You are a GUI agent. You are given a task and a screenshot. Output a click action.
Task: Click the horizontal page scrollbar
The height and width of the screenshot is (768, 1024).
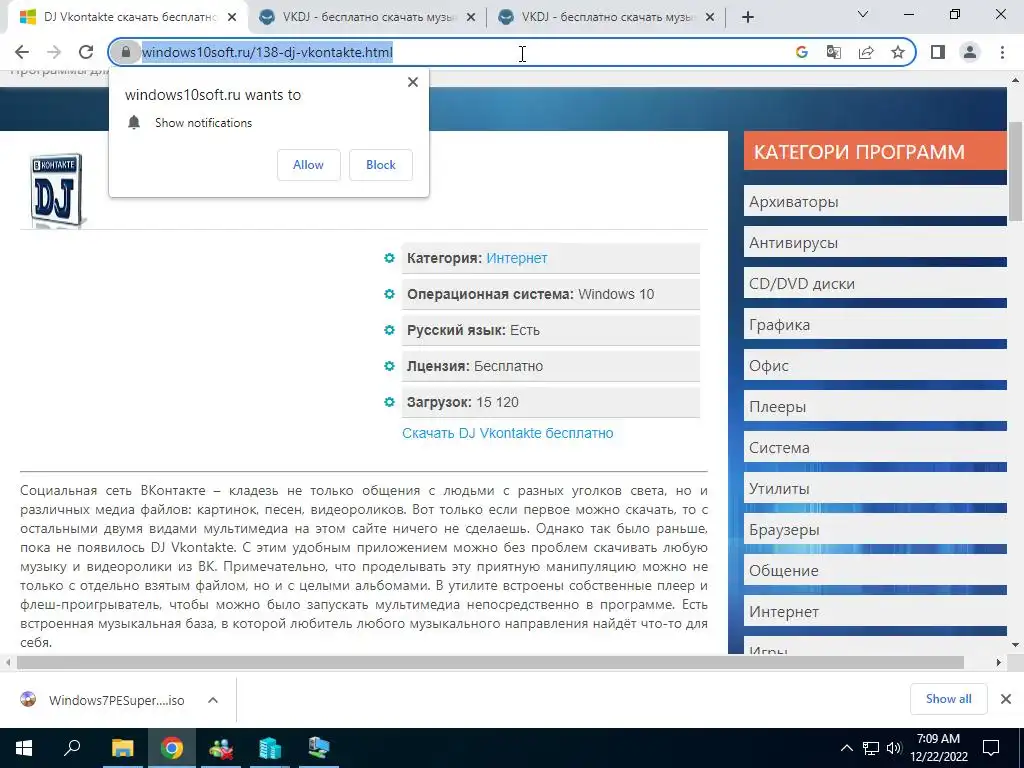coord(490,662)
